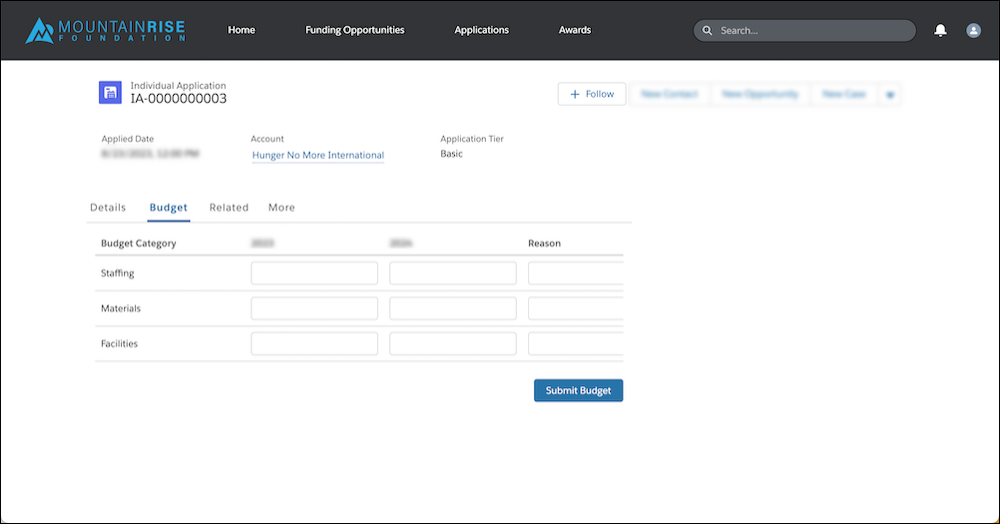Click Staffing first year amount field

[x=314, y=273]
